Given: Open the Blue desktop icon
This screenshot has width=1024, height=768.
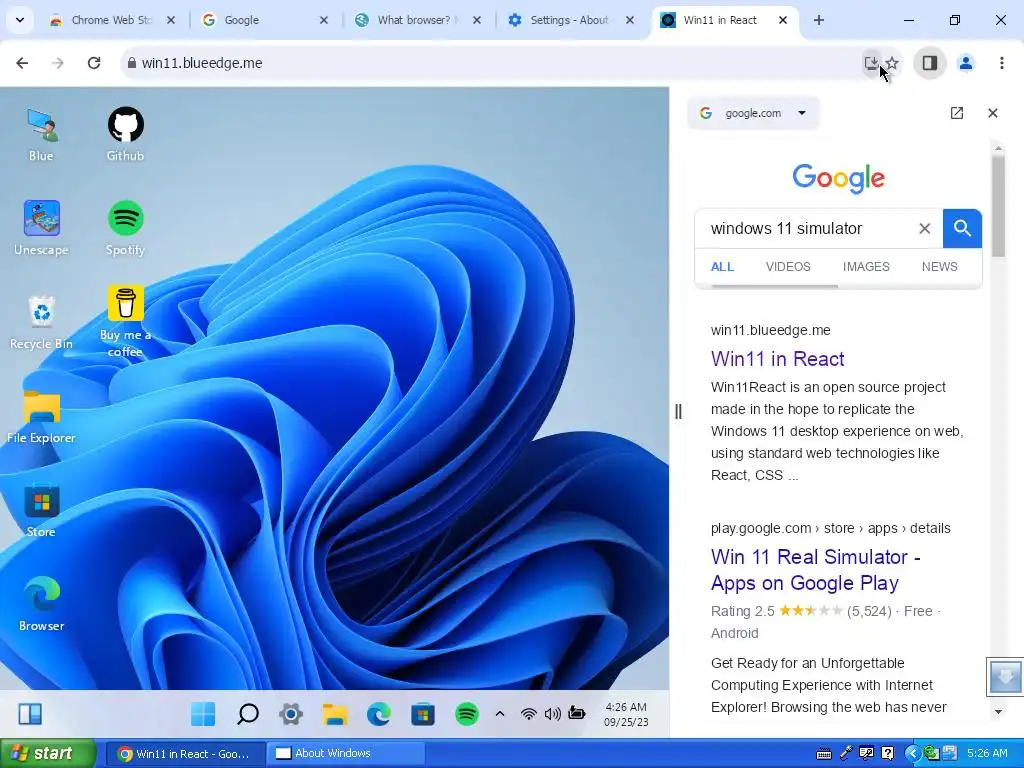Looking at the screenshot, I should [x=41, y=135].
